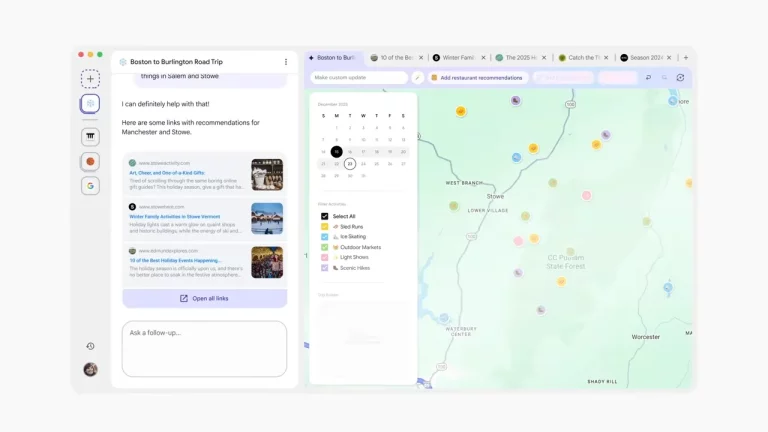The image size is (768, 432).
Task: Focus the Ask a follow-up text box
Action: tap(204, 348)
